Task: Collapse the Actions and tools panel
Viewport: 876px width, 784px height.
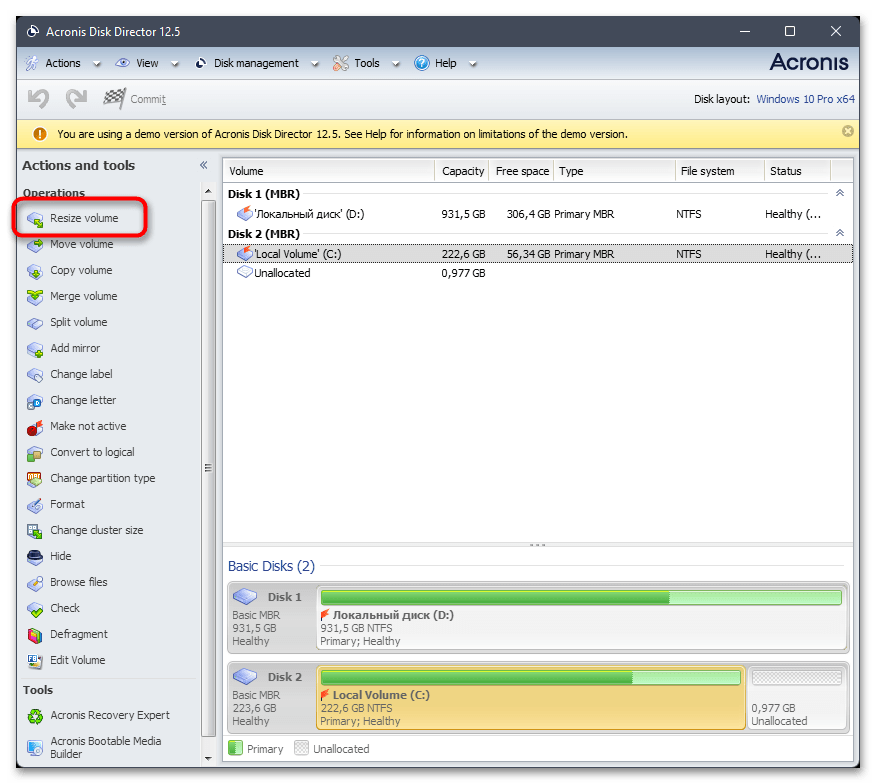Action: 203,166
